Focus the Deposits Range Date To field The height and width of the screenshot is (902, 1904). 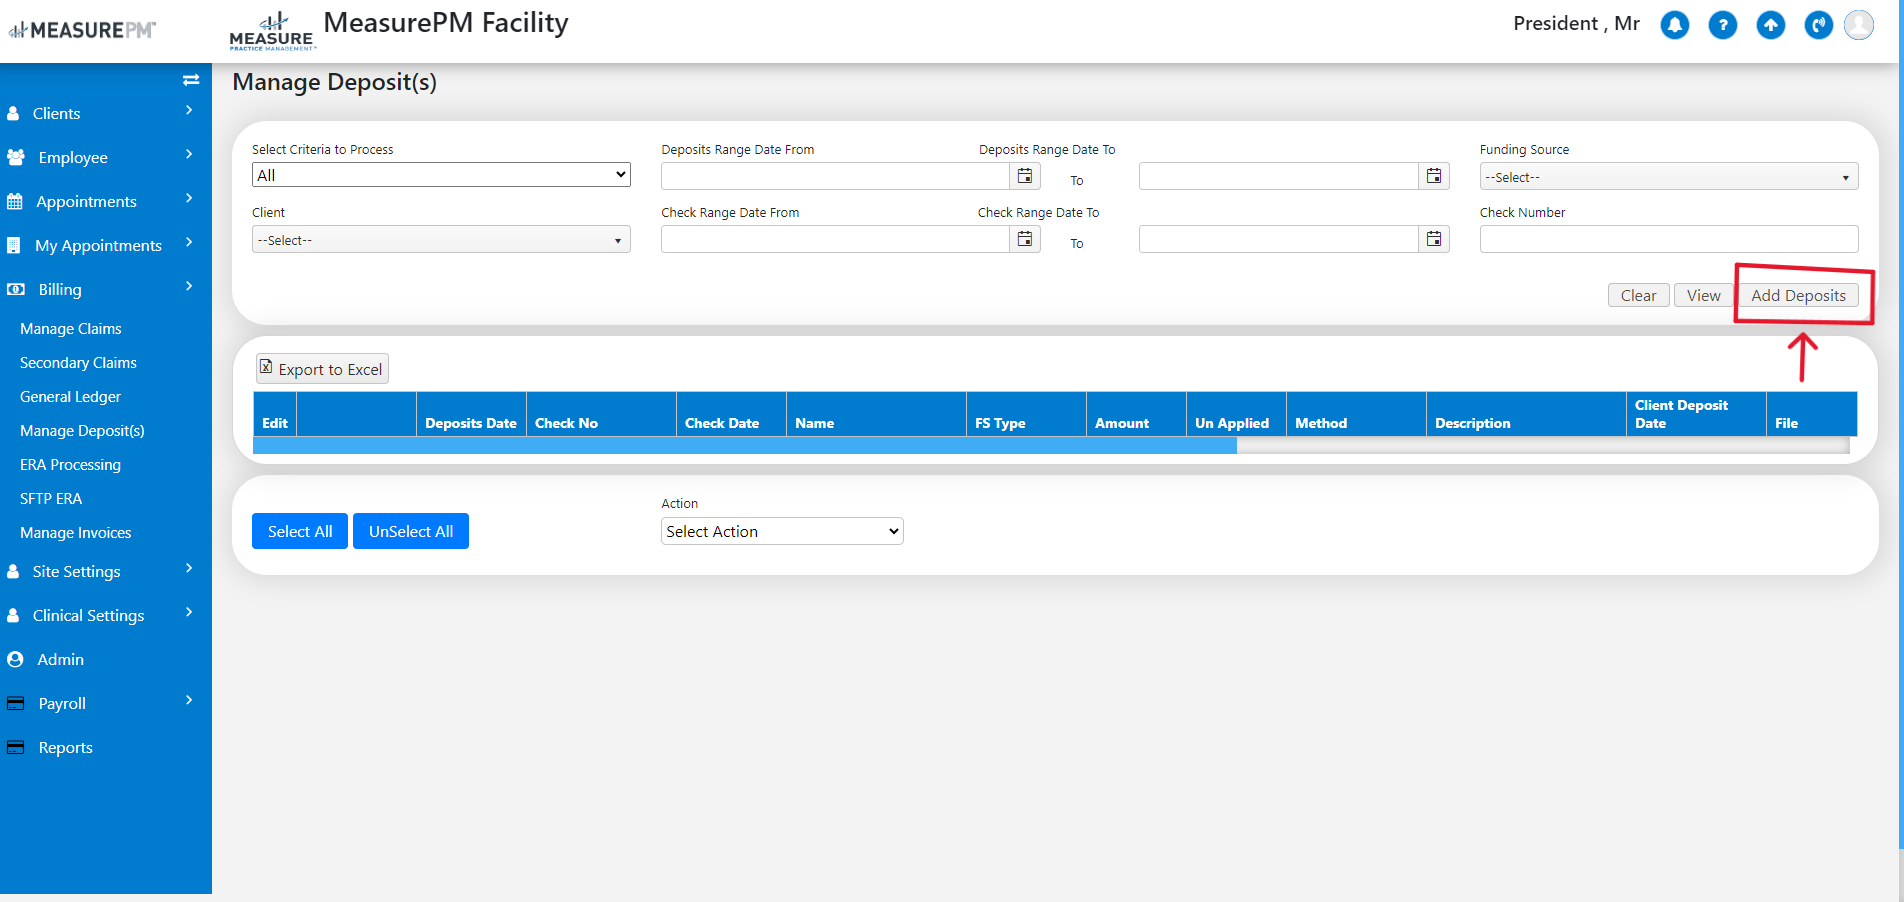(x=1279, y=176)
